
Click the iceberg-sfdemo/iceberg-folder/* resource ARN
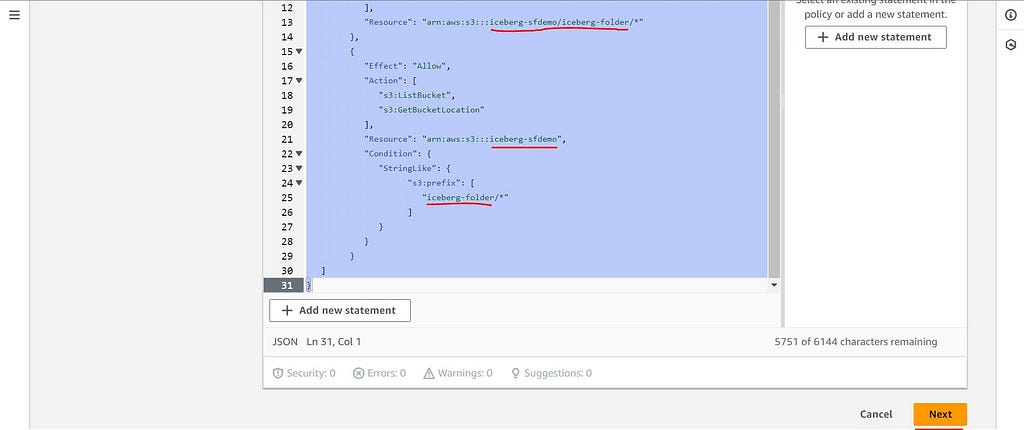[534, 22]
